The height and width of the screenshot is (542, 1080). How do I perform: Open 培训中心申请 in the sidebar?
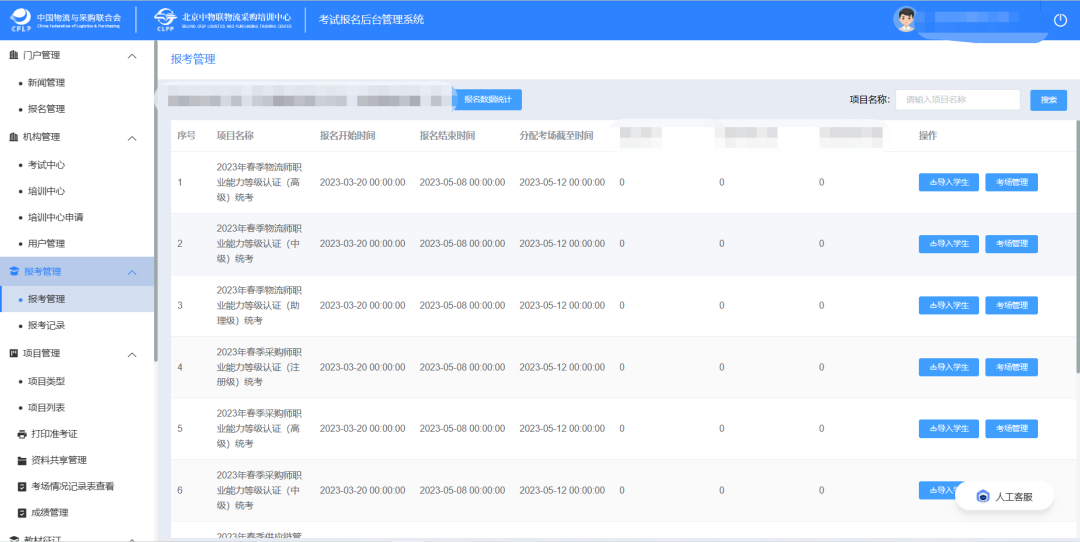coord(56,217)
